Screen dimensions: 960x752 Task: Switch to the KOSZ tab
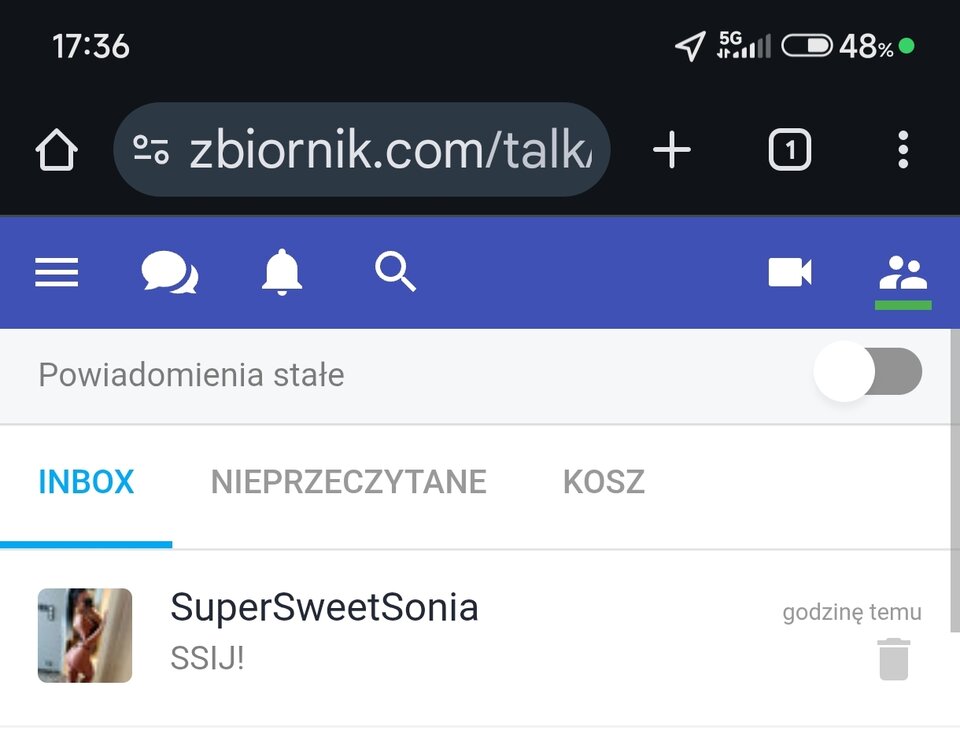(604, 482)
